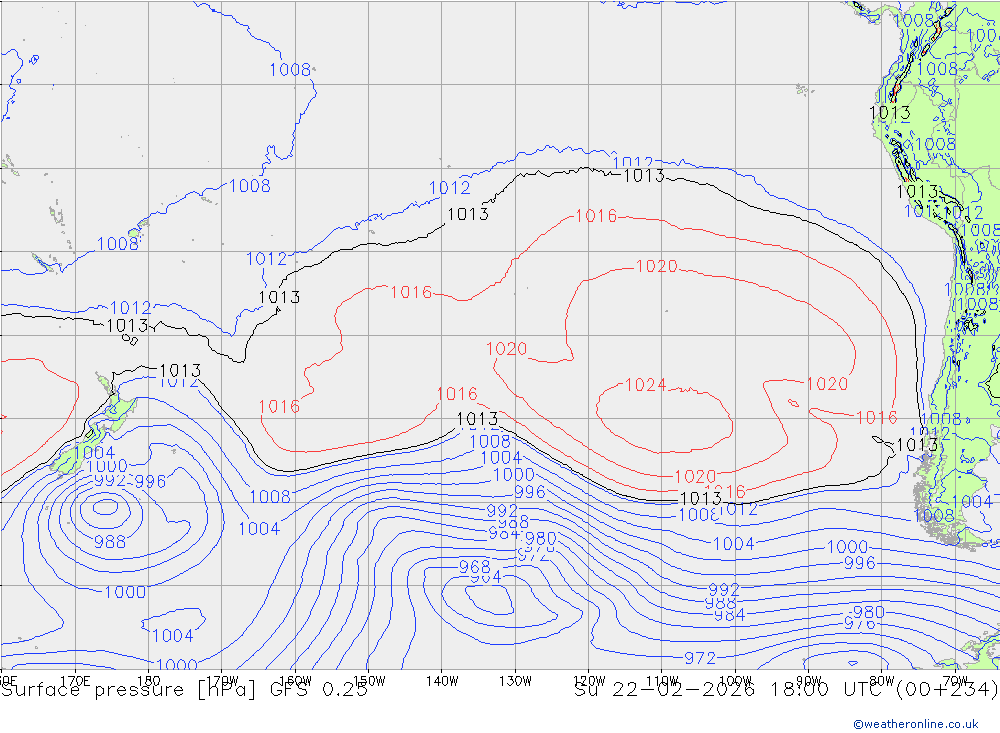This screenshot has width=1000, height=733.
Task: Click the red 1016 label beside the Chile coast
Action: [876, 417]
